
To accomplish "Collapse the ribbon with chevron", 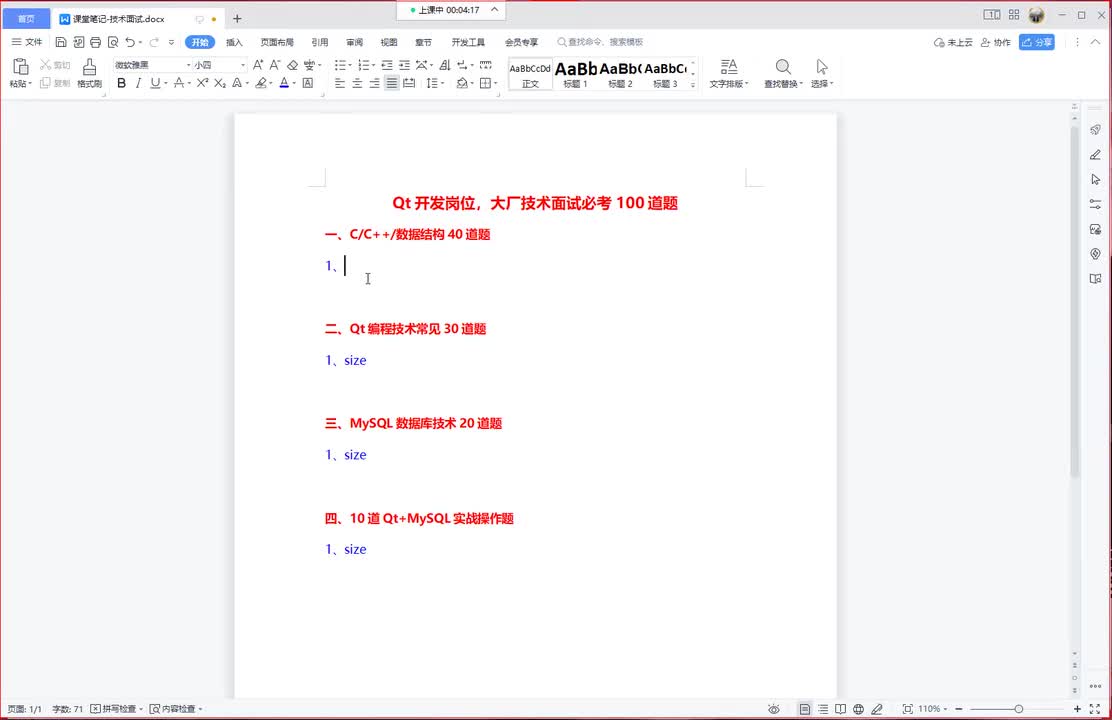I will (x=1096, y=42).
